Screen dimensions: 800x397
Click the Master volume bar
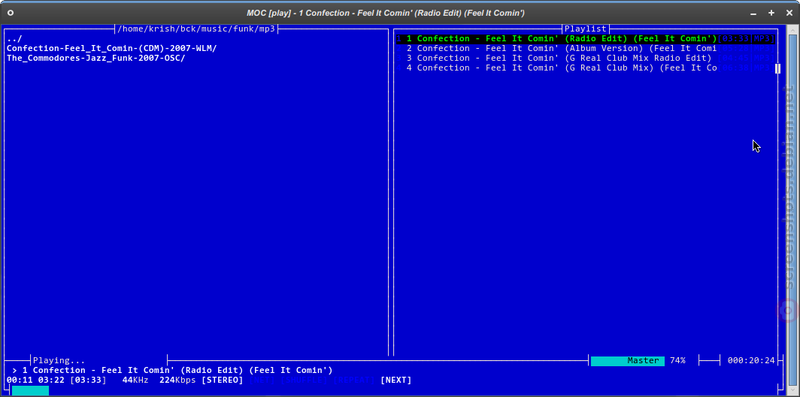(628, 361)
